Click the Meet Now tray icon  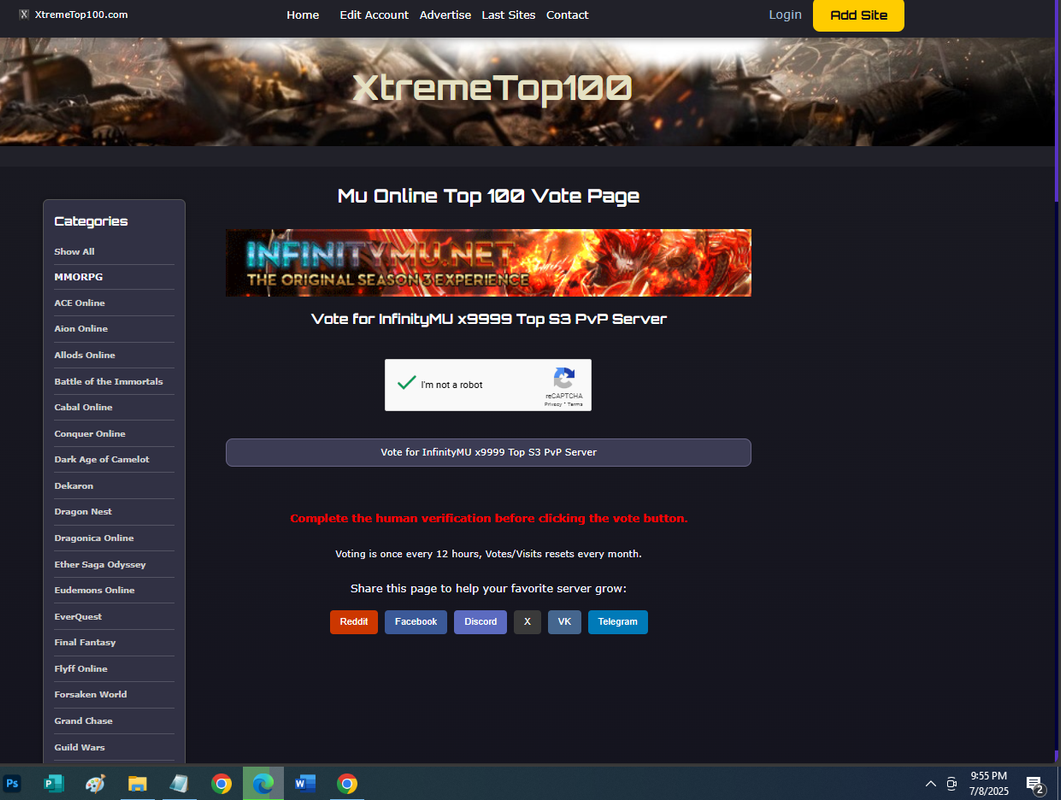[951, 784]
